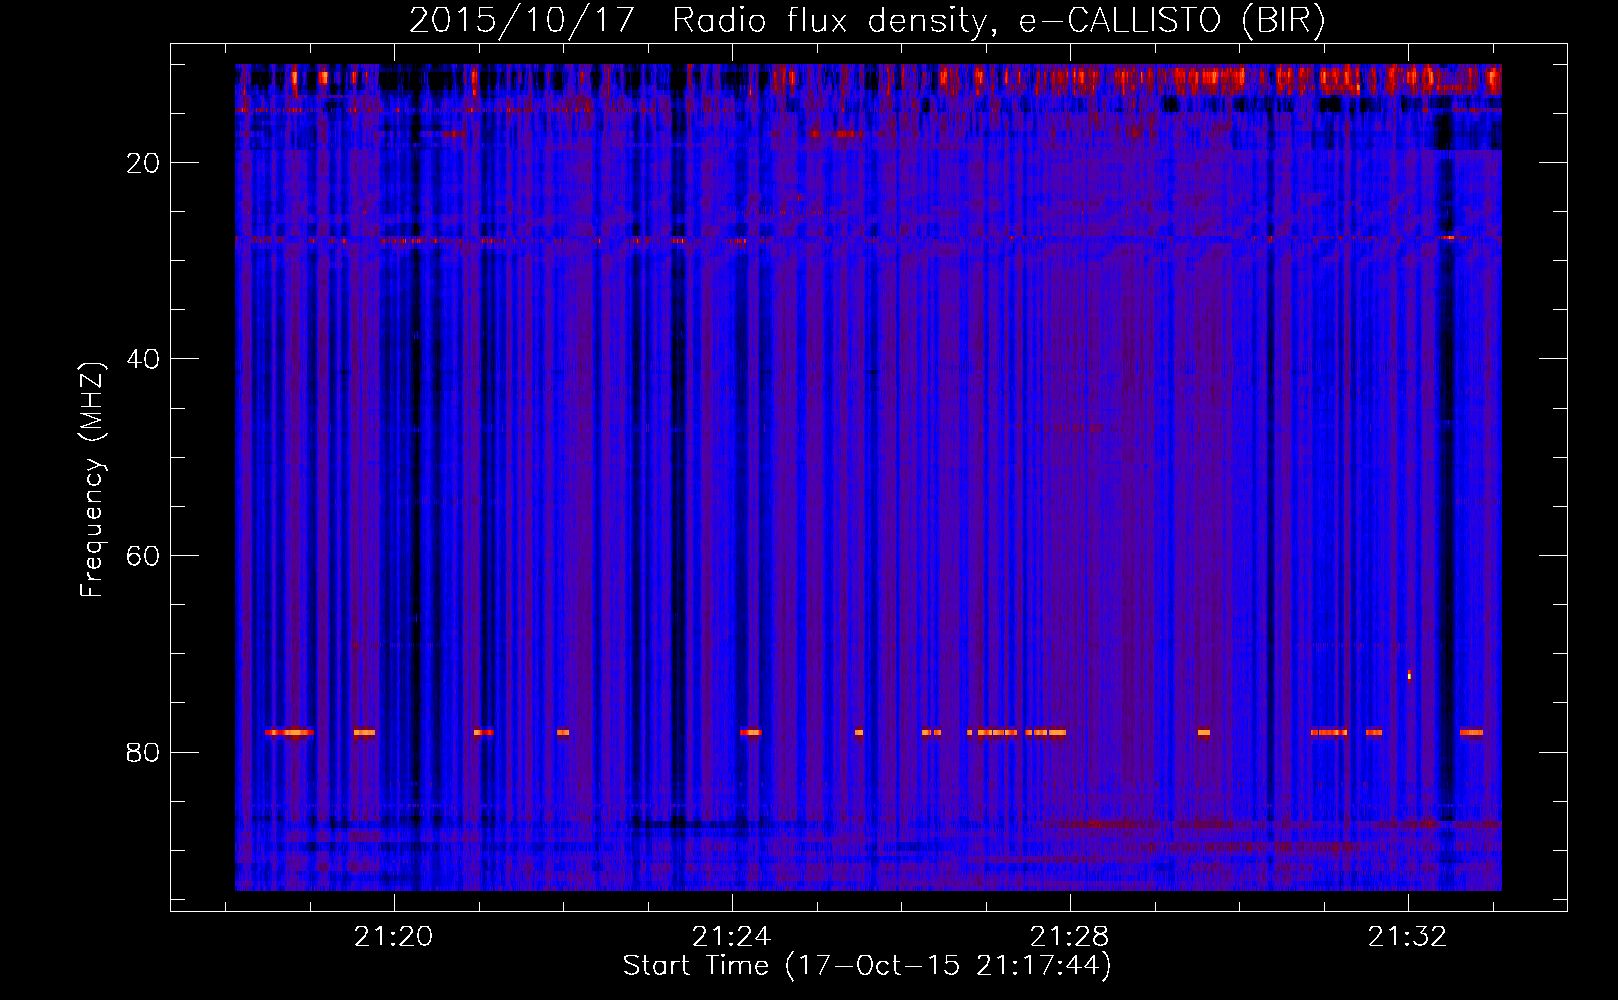Click the 60 MHz frequency tick label
Viewport: 1618px width, 1000px height.
(x=143, y=556)
